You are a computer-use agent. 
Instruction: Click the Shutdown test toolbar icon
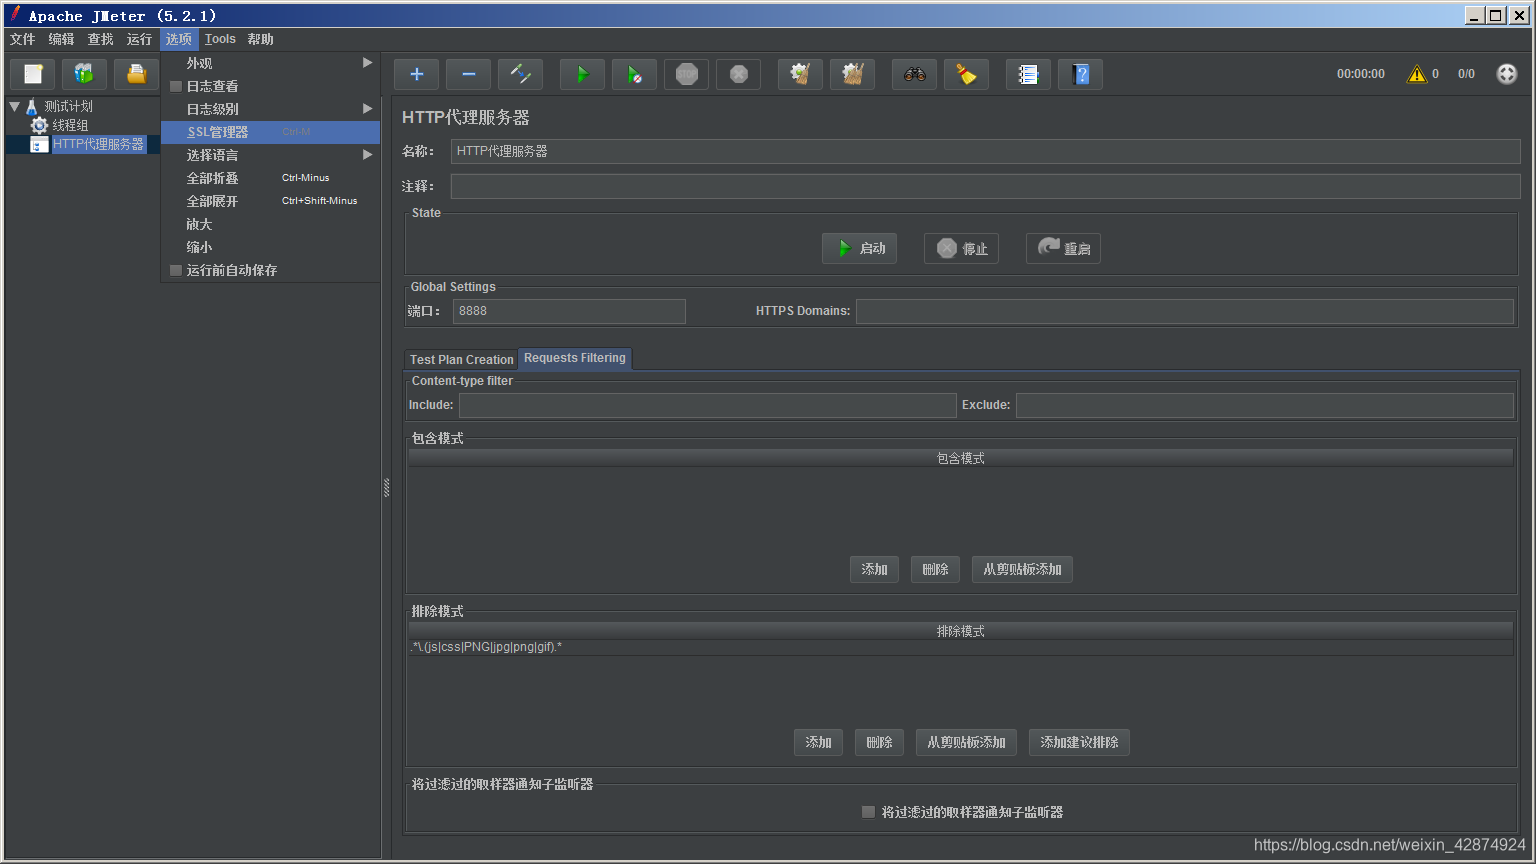pos(738,74)
